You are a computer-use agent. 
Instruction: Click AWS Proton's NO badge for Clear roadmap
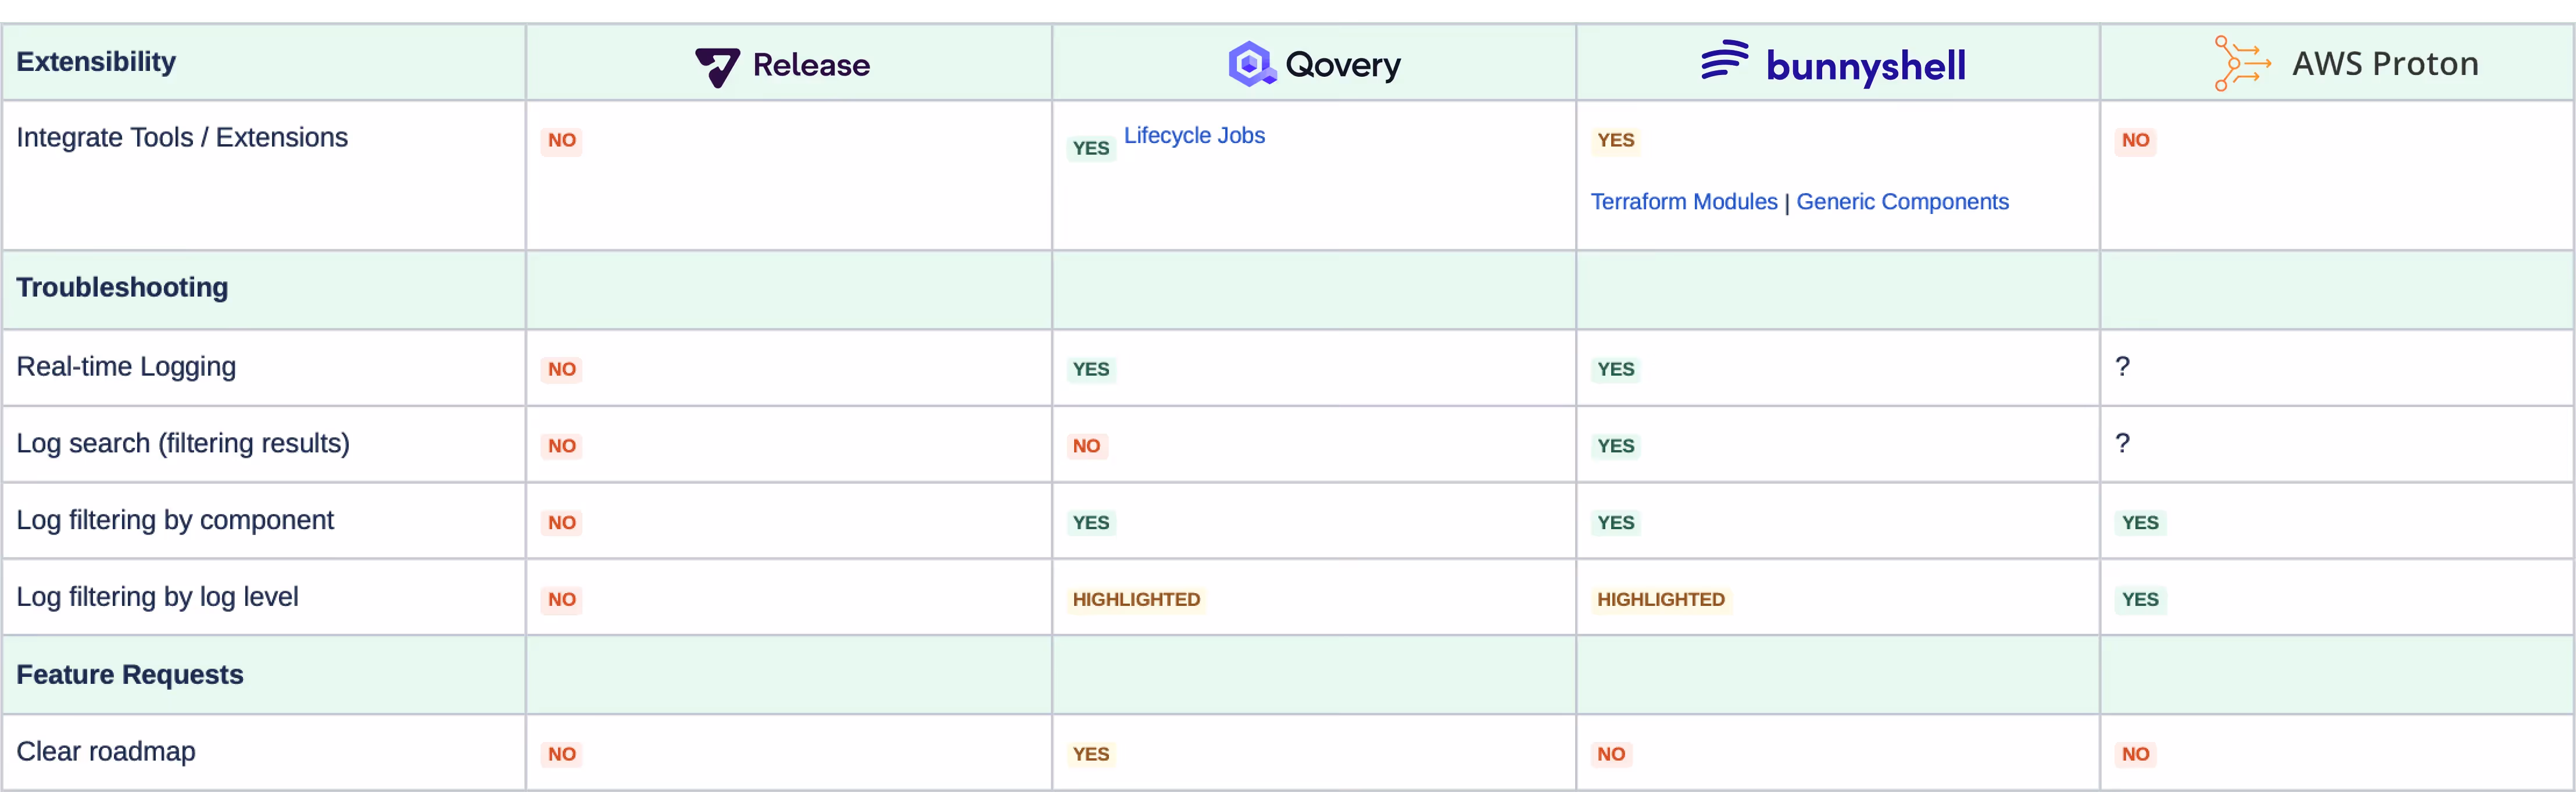click(x=2135, y=754)
